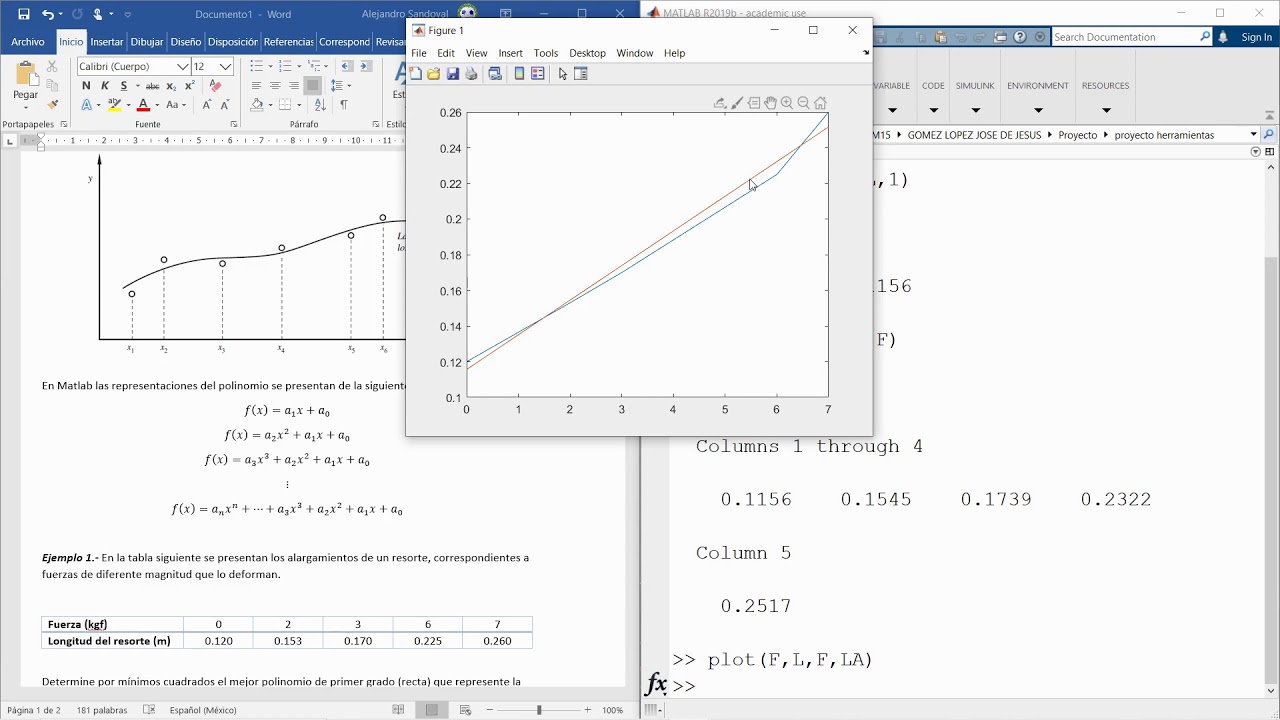Open MATLAB notifications bell icon
The width and height of the screenshot is (1280, 720).
(1222, 37)
